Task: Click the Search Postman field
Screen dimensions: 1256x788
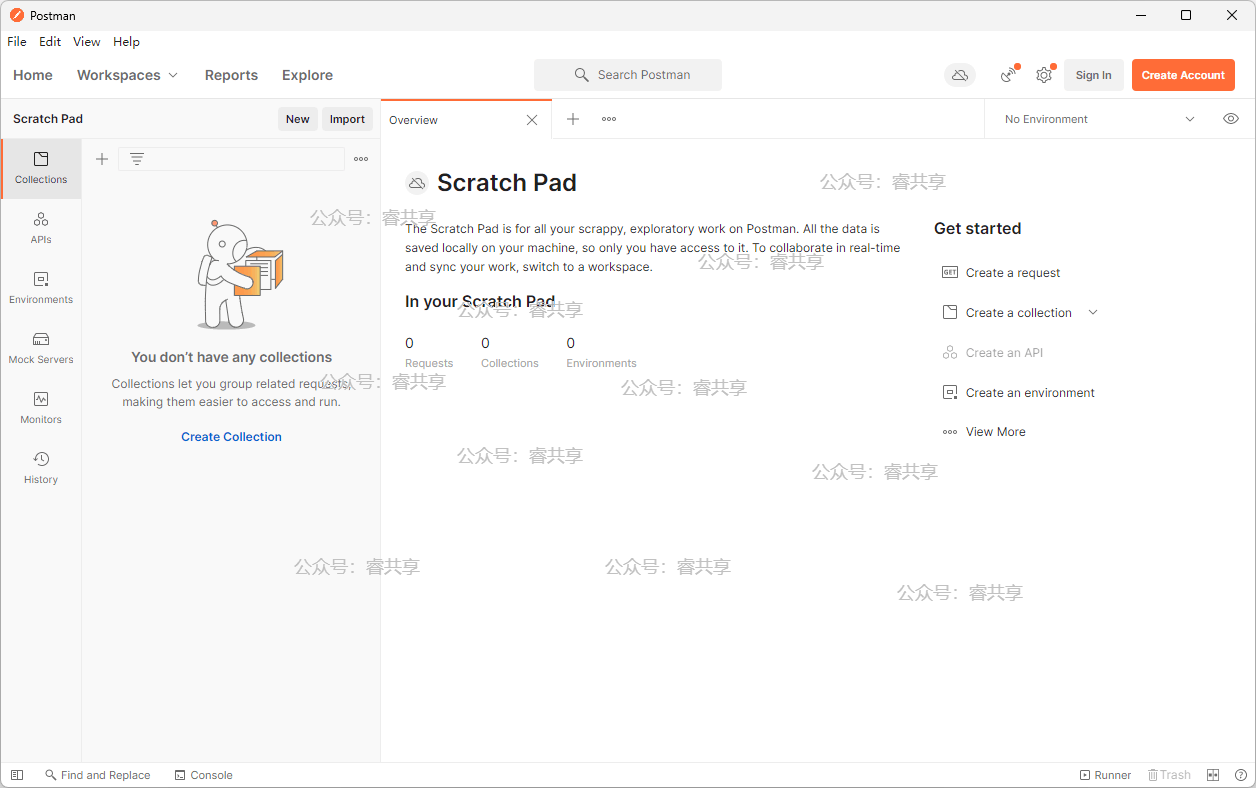Action: tap(628, 75)
